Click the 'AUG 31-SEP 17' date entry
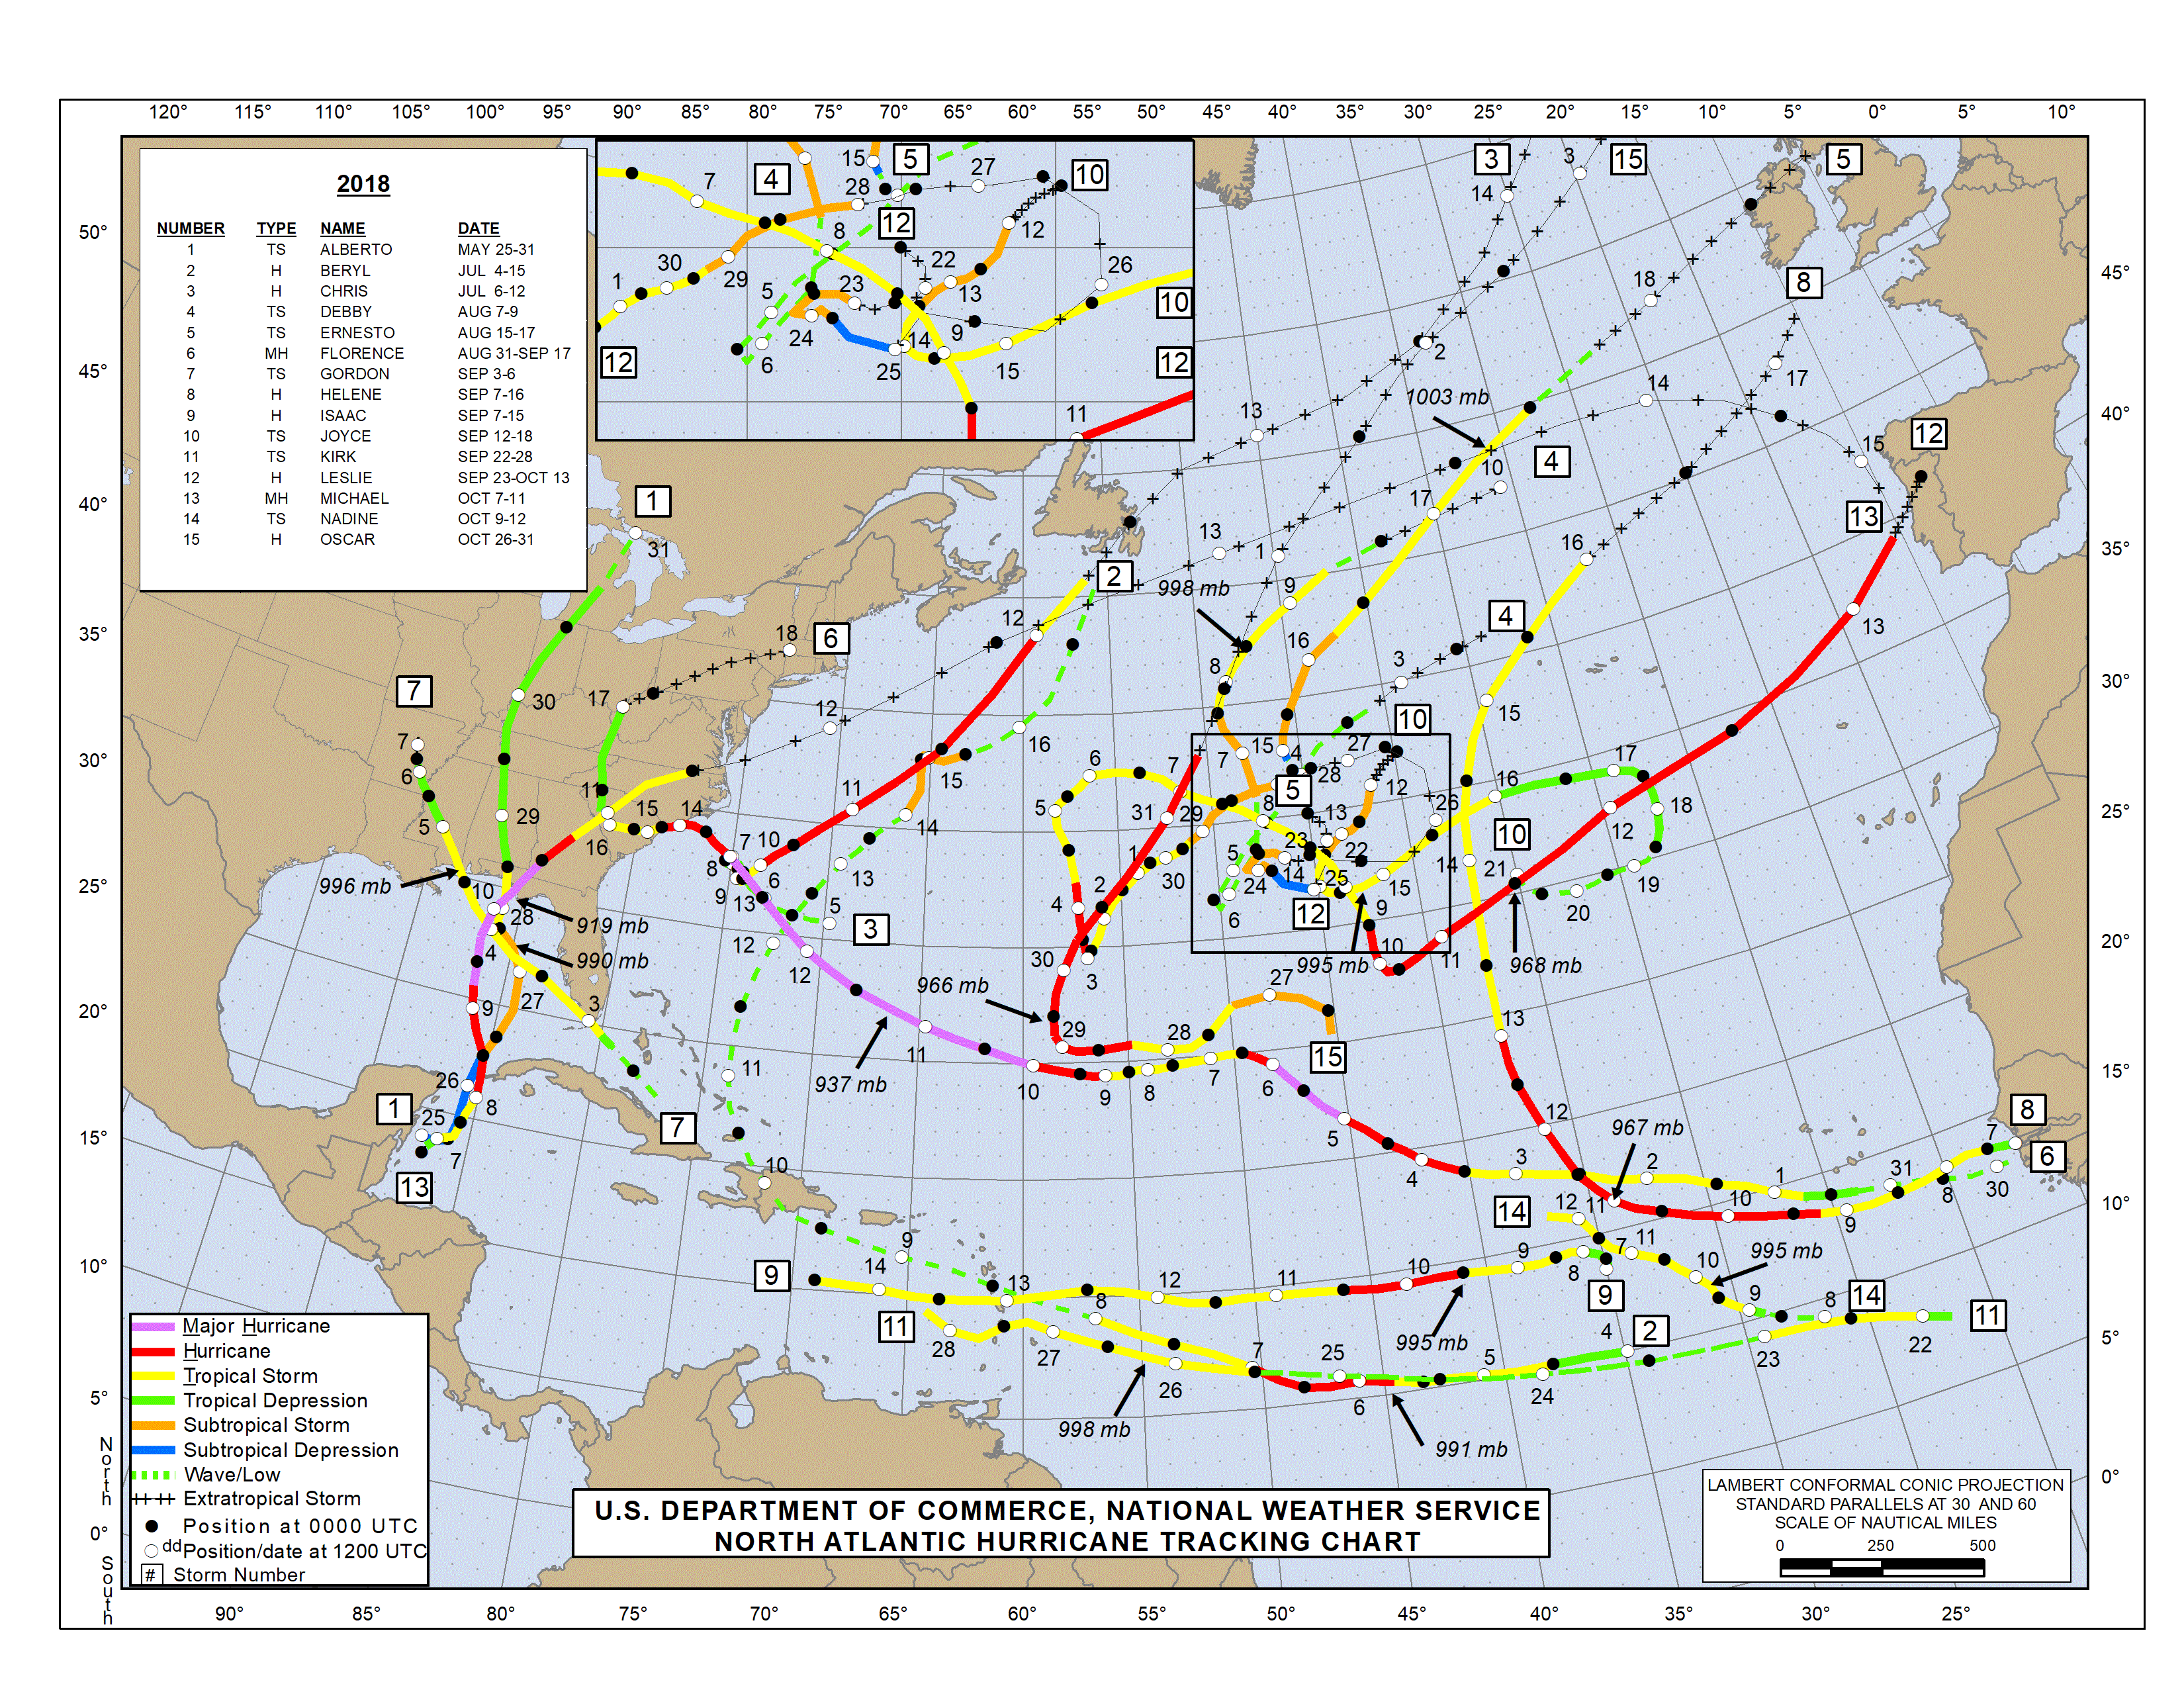 tap(514, 353)
